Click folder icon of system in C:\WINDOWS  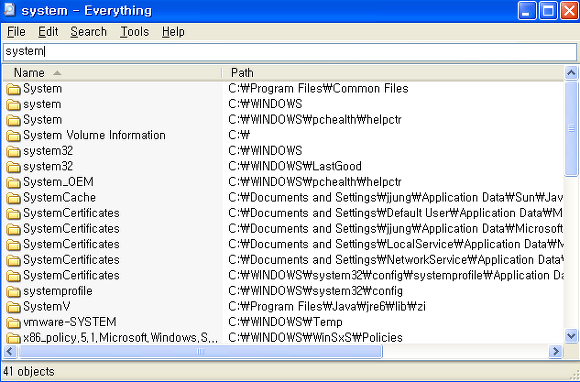(13, 104)
